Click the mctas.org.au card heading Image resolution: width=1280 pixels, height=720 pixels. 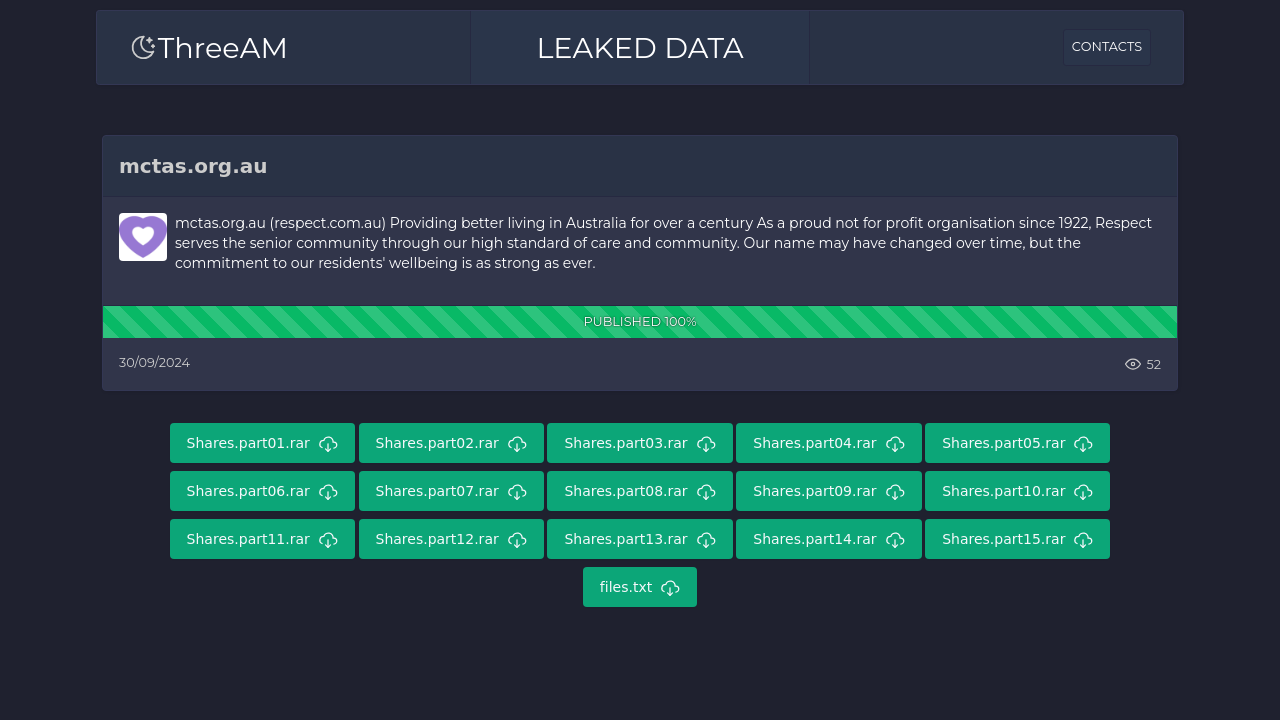[193, 166]
